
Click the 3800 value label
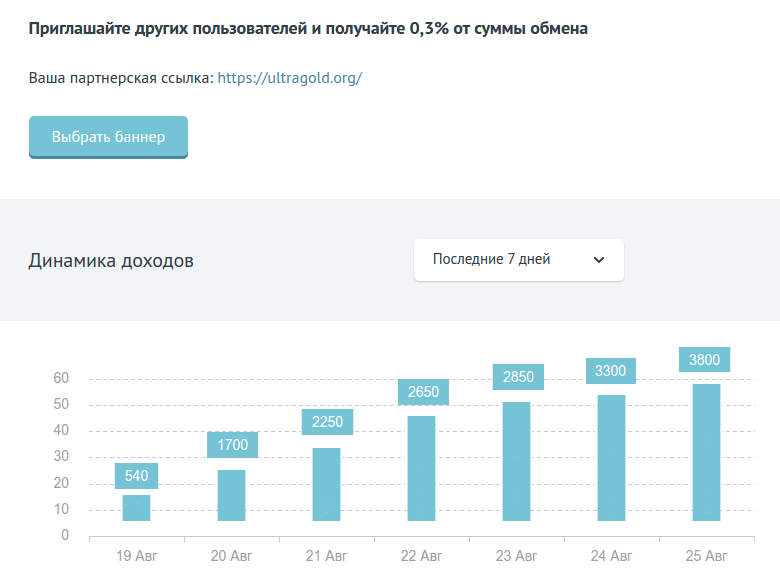(704, 359)
